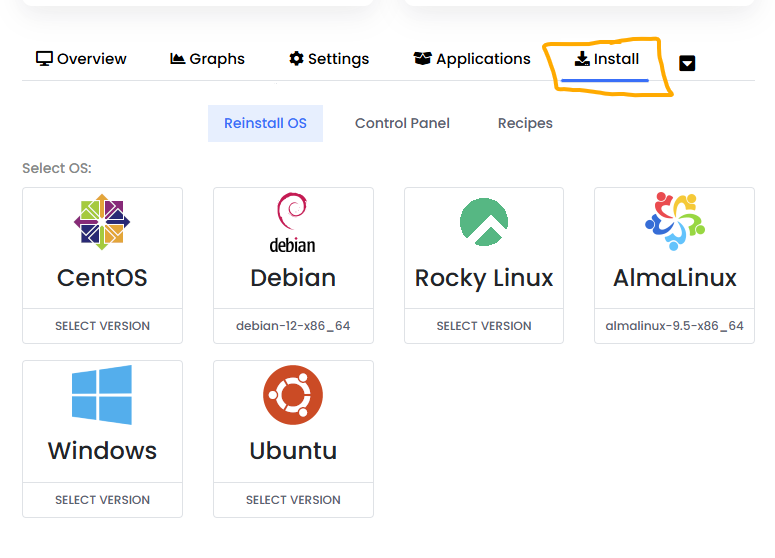Select the Reinstall OS sub-tab
Image resolution: width=775 pixels, height=558 pixels.
pos(265,123)
